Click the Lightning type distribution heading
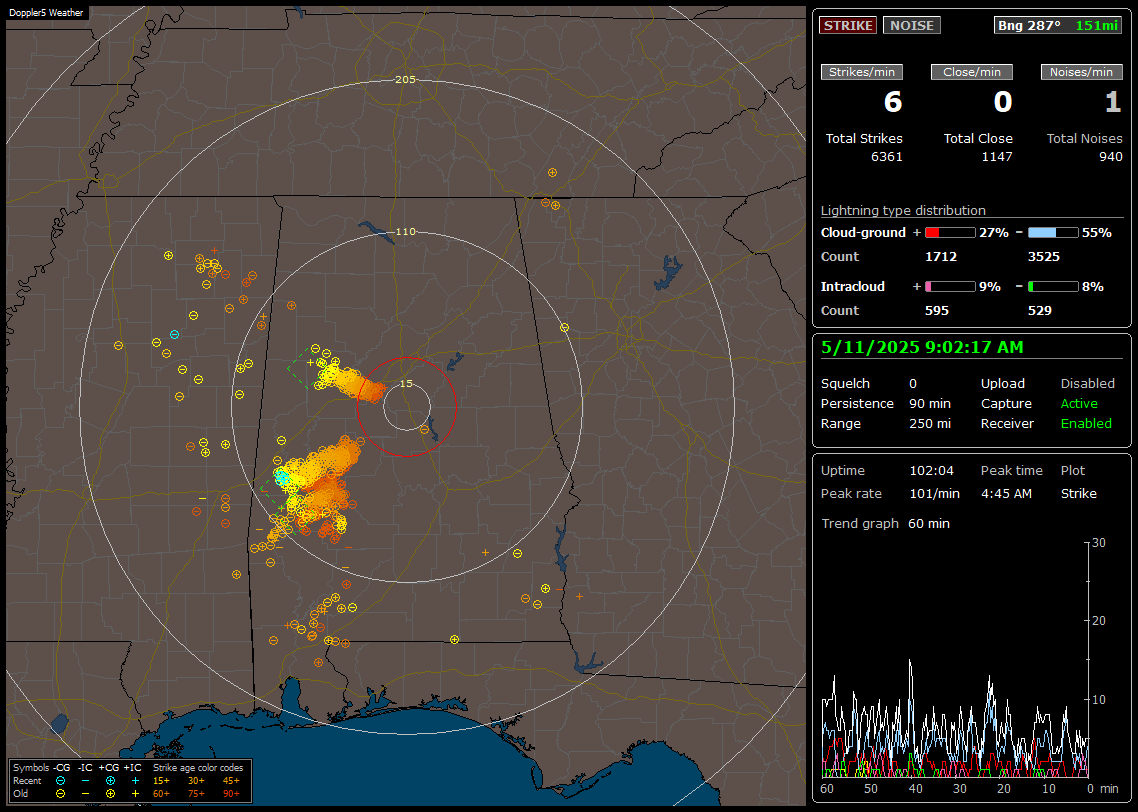Image resolution: width=1138 pixels, height=812 pixels. 903,210
